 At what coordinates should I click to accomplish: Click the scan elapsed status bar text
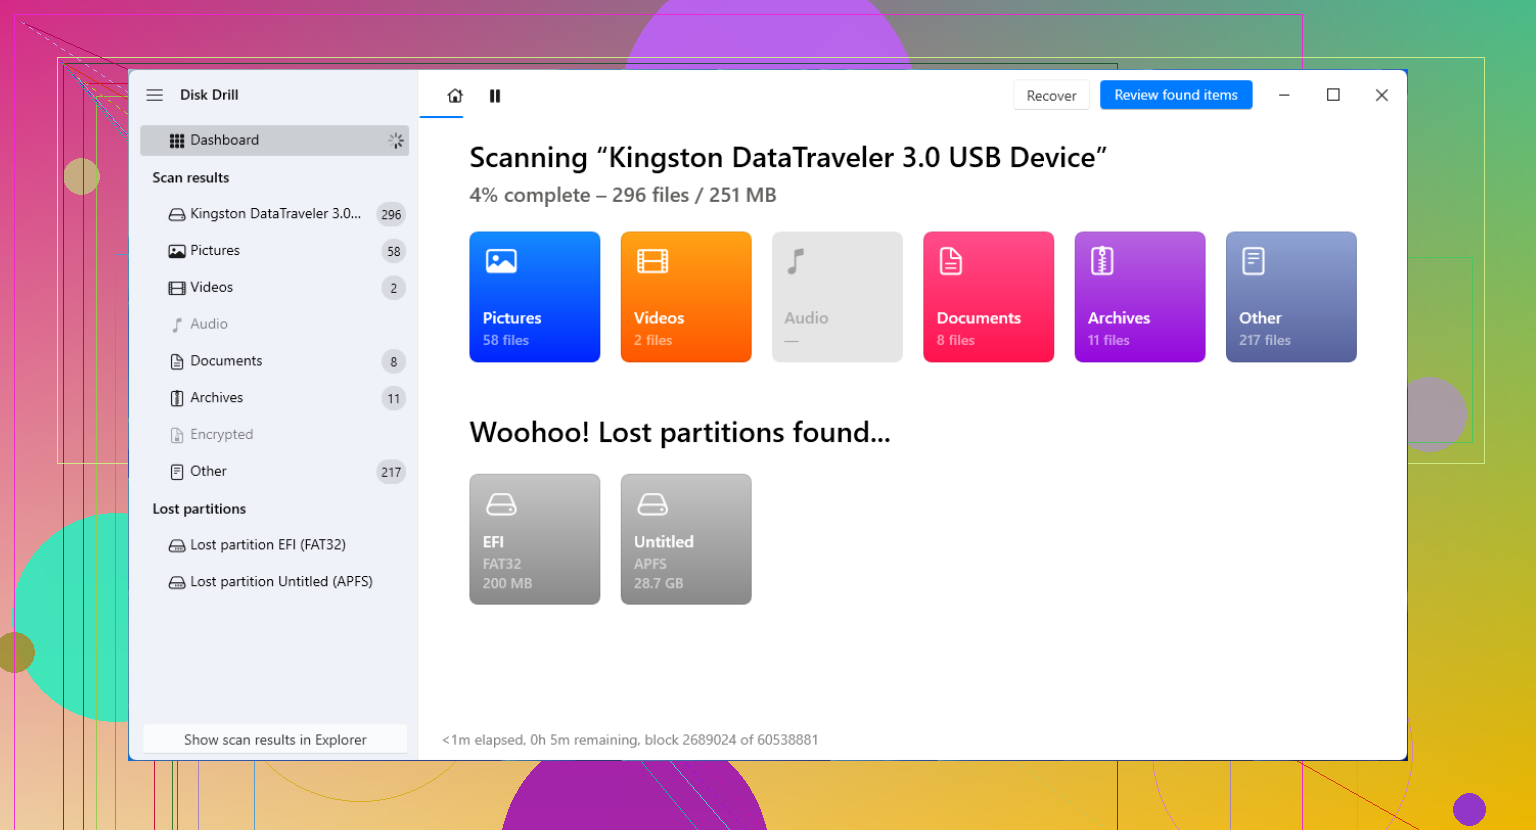pyautogui.click(x=630, y=740)
